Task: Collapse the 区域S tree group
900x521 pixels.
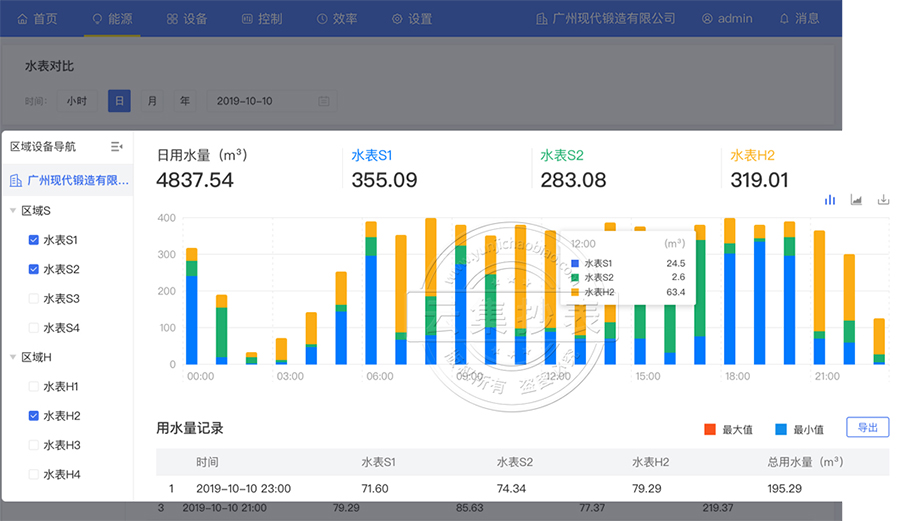Action: [13, 211]
